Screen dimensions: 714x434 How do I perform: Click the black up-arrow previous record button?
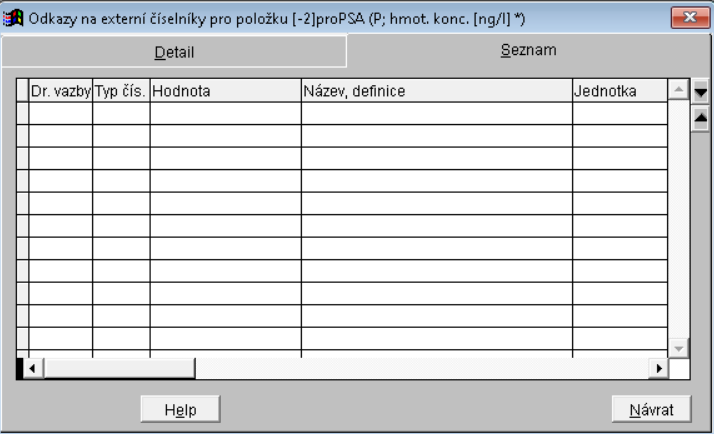coord(700,116)
